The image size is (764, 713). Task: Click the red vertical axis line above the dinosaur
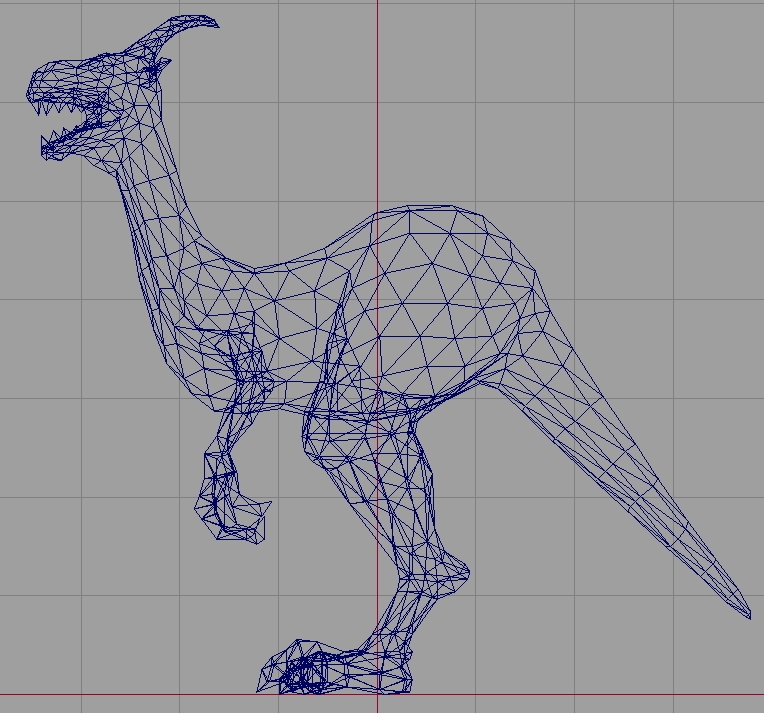[377, 100]
